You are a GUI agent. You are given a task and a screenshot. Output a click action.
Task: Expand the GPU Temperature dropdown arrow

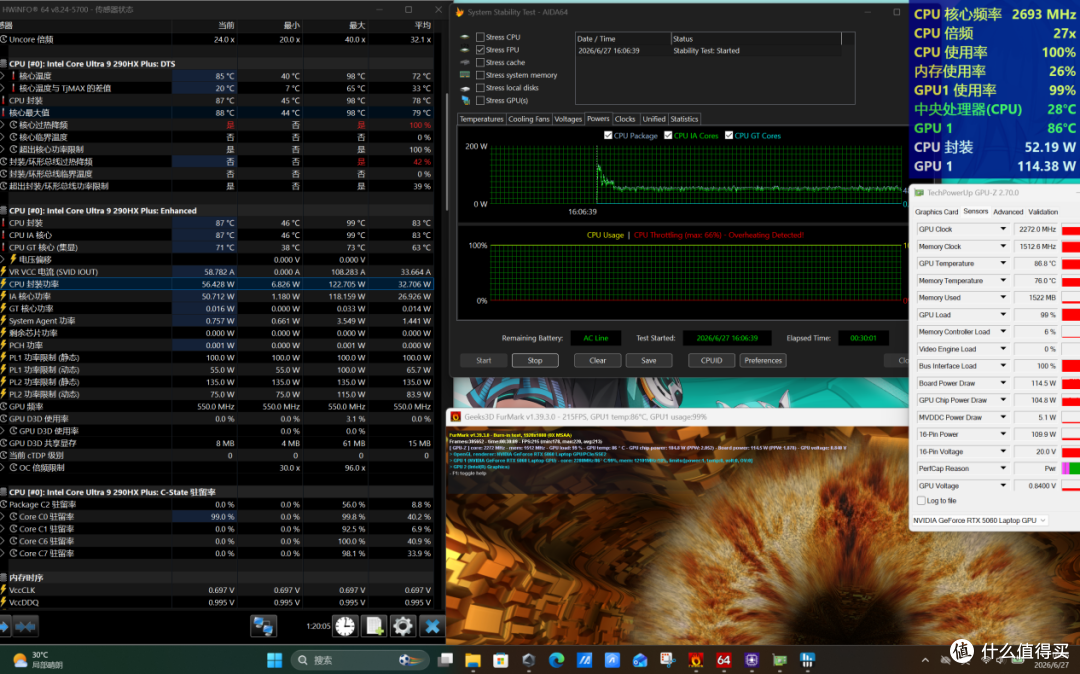tap(1003, 263)
